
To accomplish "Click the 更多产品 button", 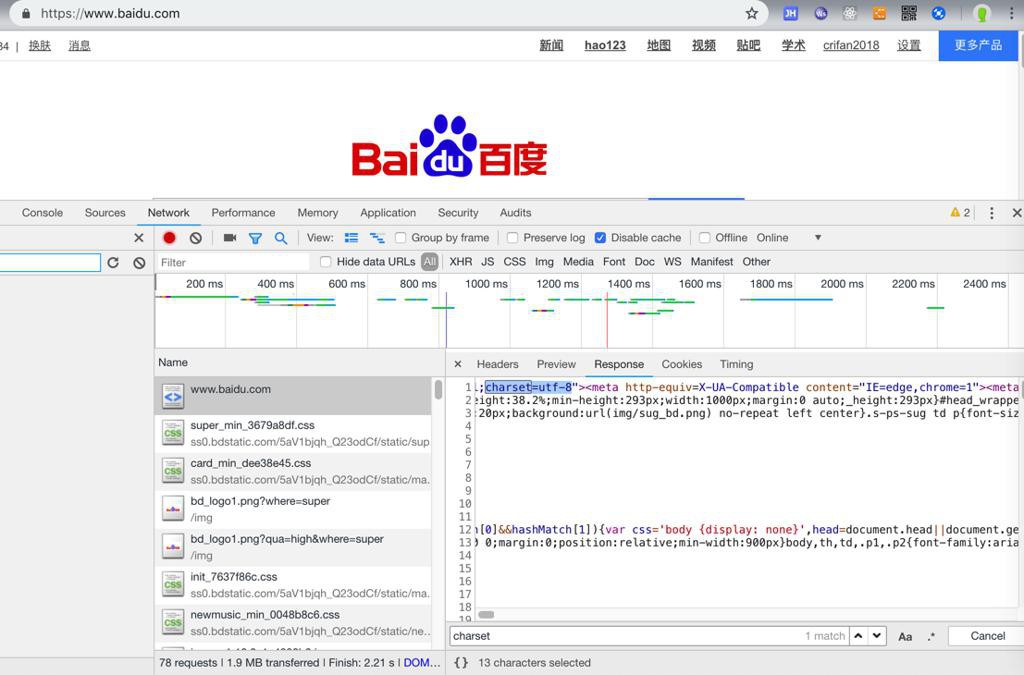I will [x=978, y=46].
